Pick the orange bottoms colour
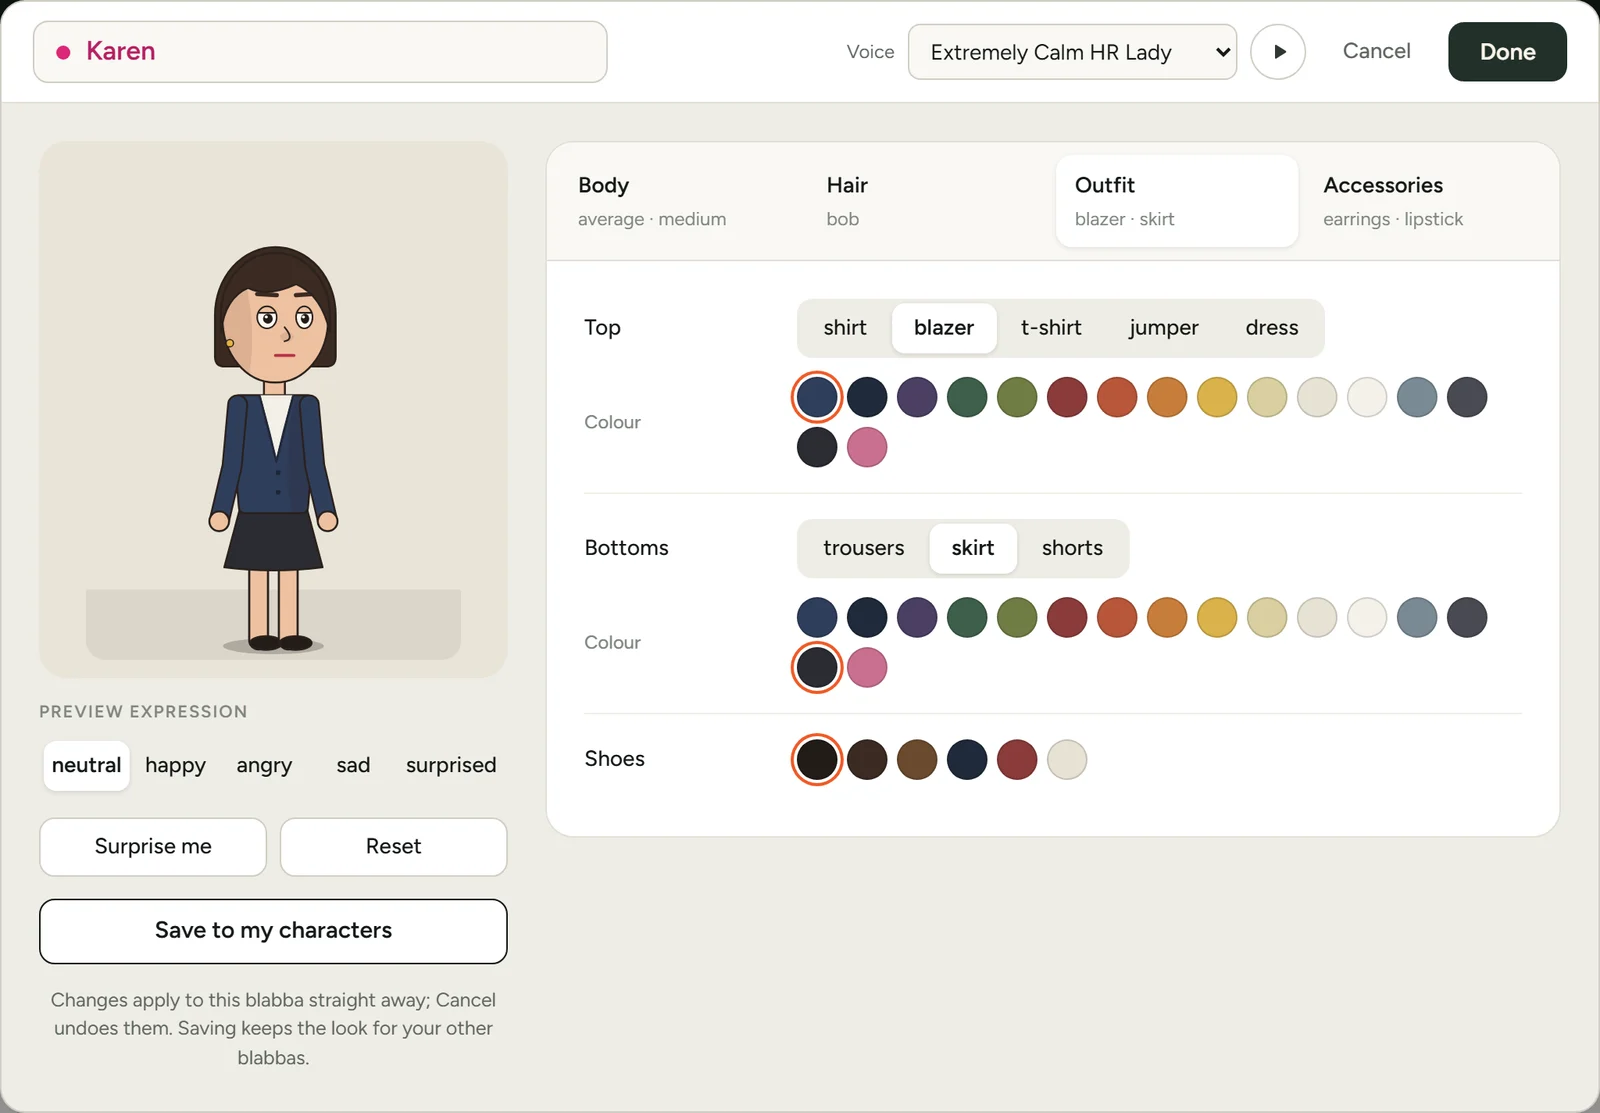The width and height of the screenshot is (1600, 1113). click(1167, 617)
